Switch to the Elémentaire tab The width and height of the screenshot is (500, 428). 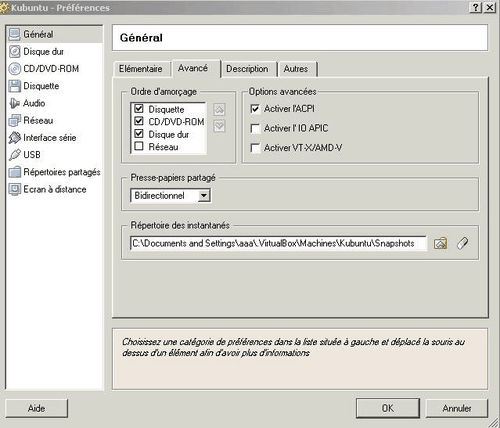(x=141, y=69)
